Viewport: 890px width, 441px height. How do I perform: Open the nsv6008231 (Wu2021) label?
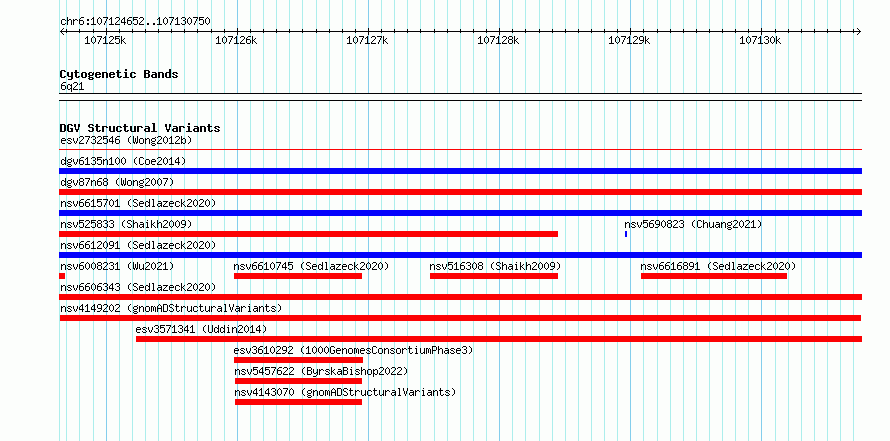(117, 266)
